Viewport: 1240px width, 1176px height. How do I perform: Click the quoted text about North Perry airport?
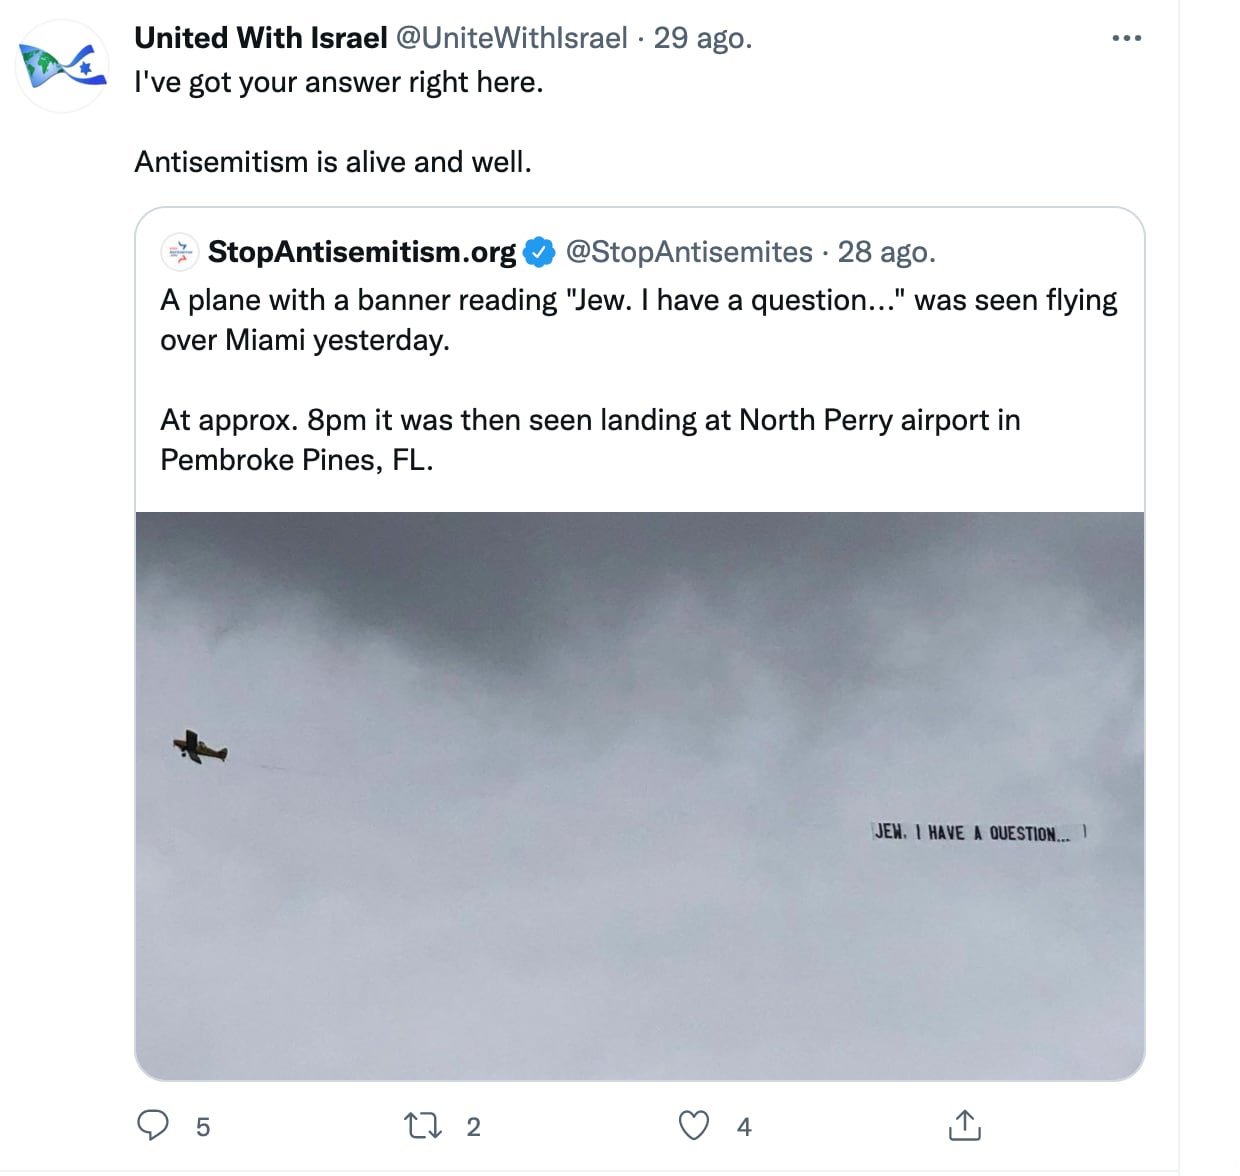click(590, 439)
